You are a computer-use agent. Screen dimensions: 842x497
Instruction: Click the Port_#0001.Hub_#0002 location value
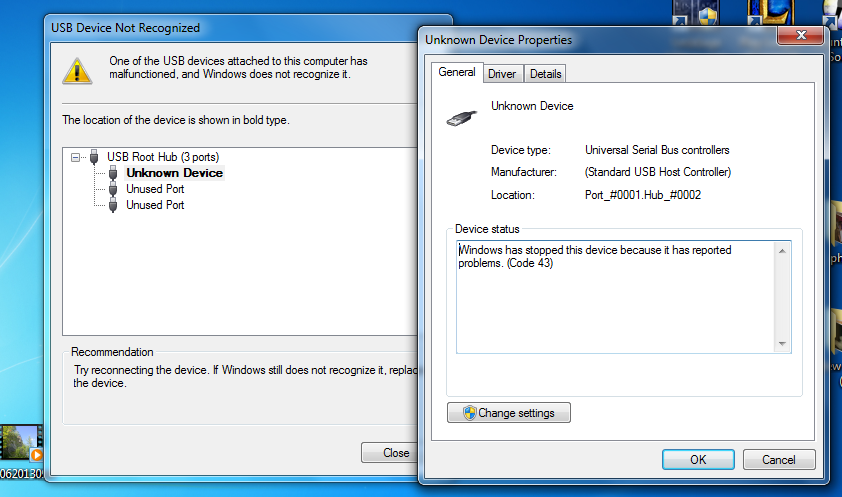click(x=643, y=195)
